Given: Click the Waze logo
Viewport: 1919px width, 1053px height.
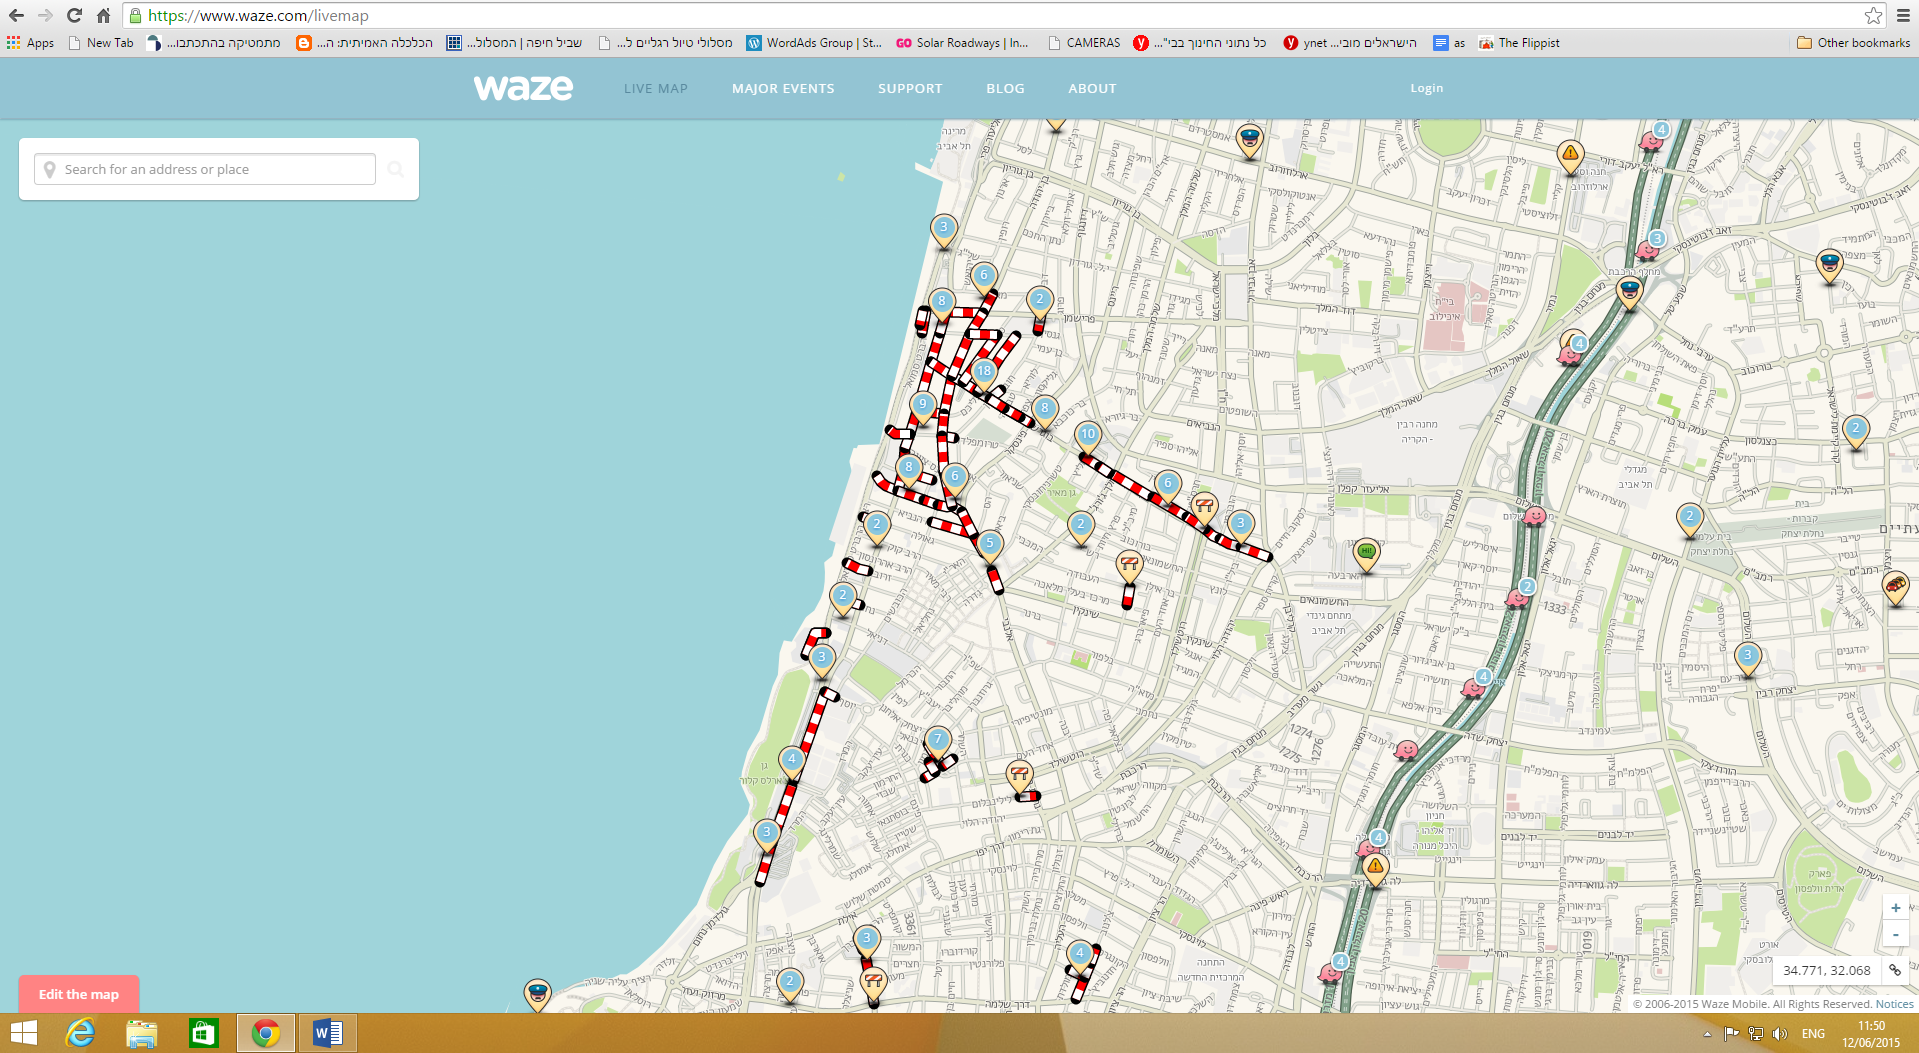Looking at the screenshot, I should (523, 88).
